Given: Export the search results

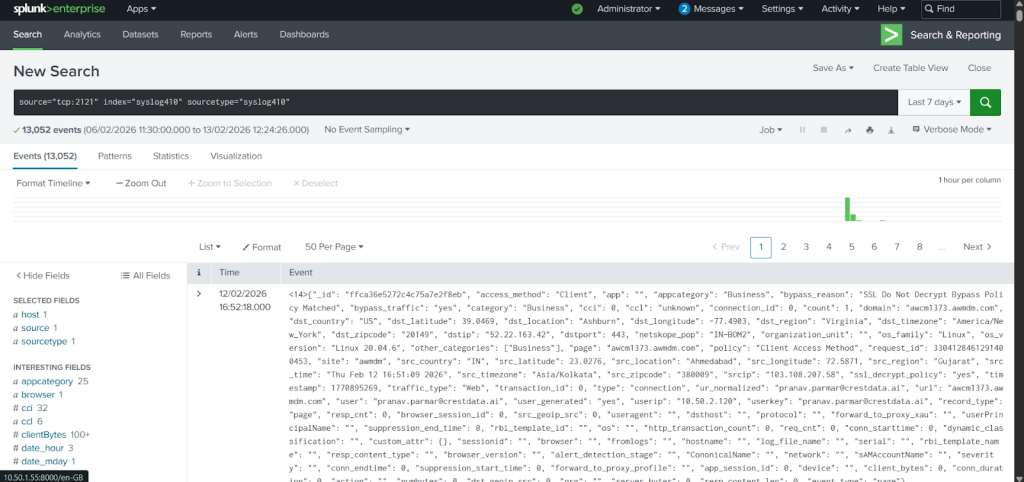Looking at the screenshot, I should [891, 130].
